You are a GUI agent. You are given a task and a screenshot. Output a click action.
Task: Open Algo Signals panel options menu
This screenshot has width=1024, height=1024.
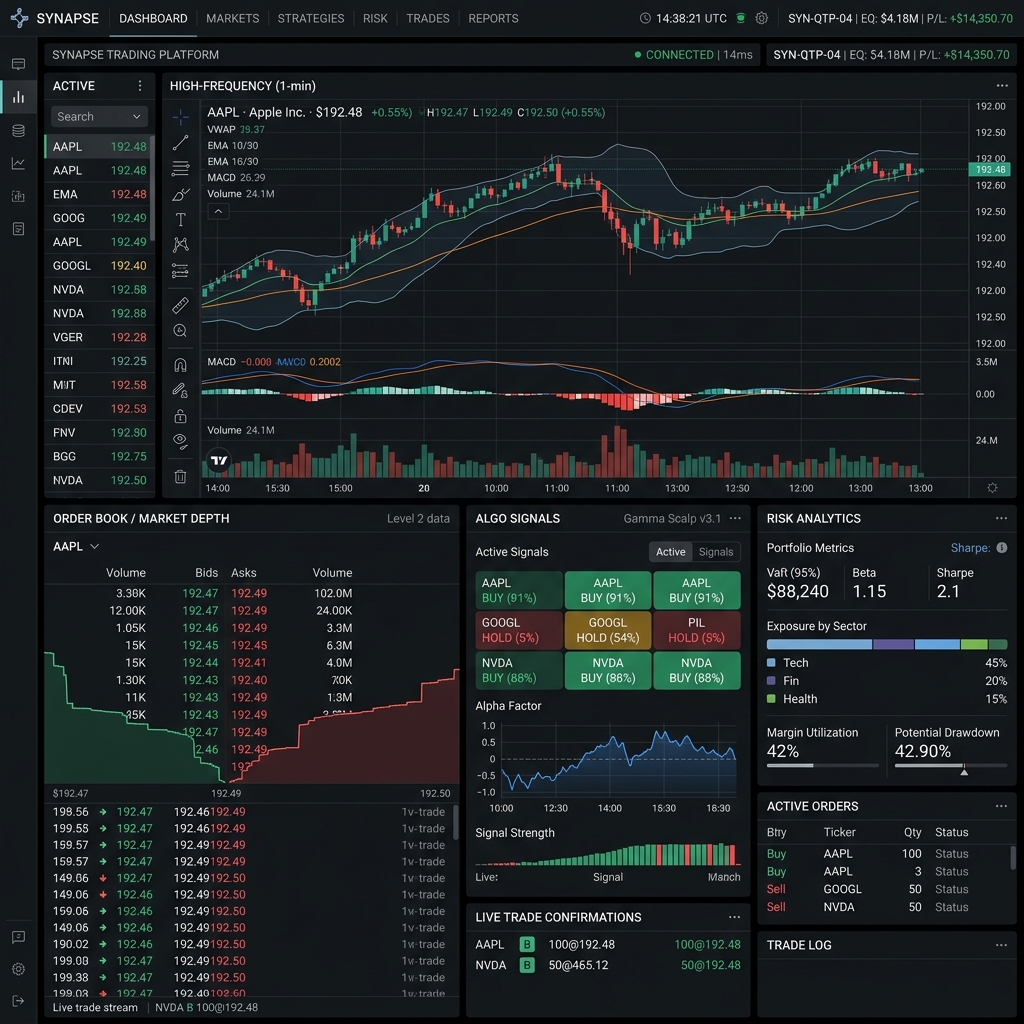[x=735, y=519]
